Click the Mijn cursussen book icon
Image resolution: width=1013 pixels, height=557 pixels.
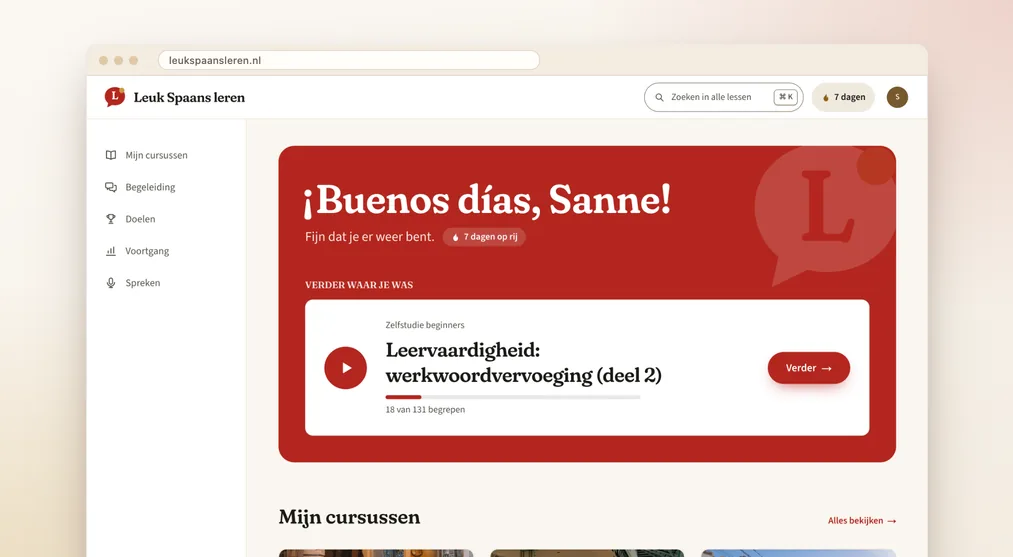tap(111, 155)
